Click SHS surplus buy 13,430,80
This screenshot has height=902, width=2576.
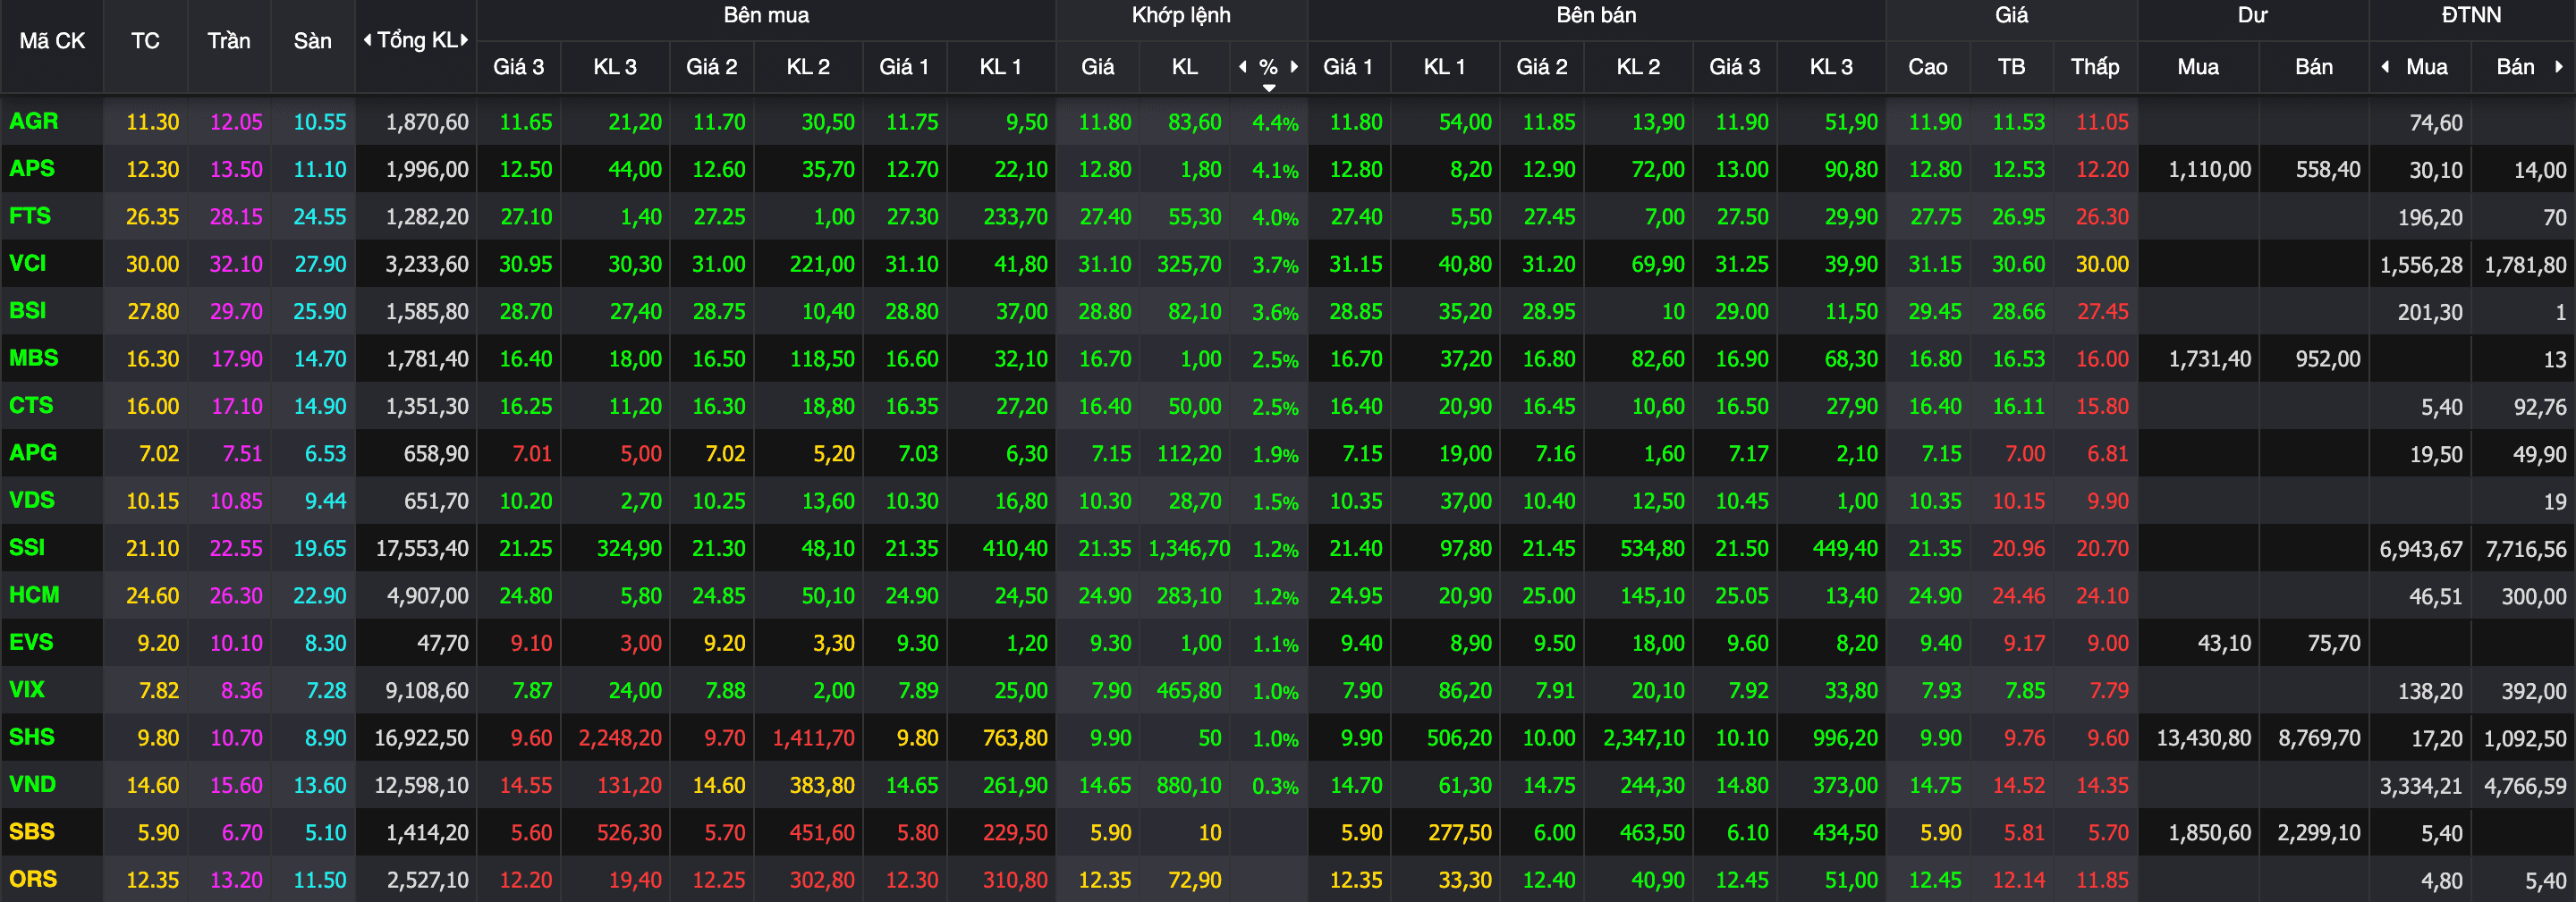pyautogui.click(x=2204, y=738)
